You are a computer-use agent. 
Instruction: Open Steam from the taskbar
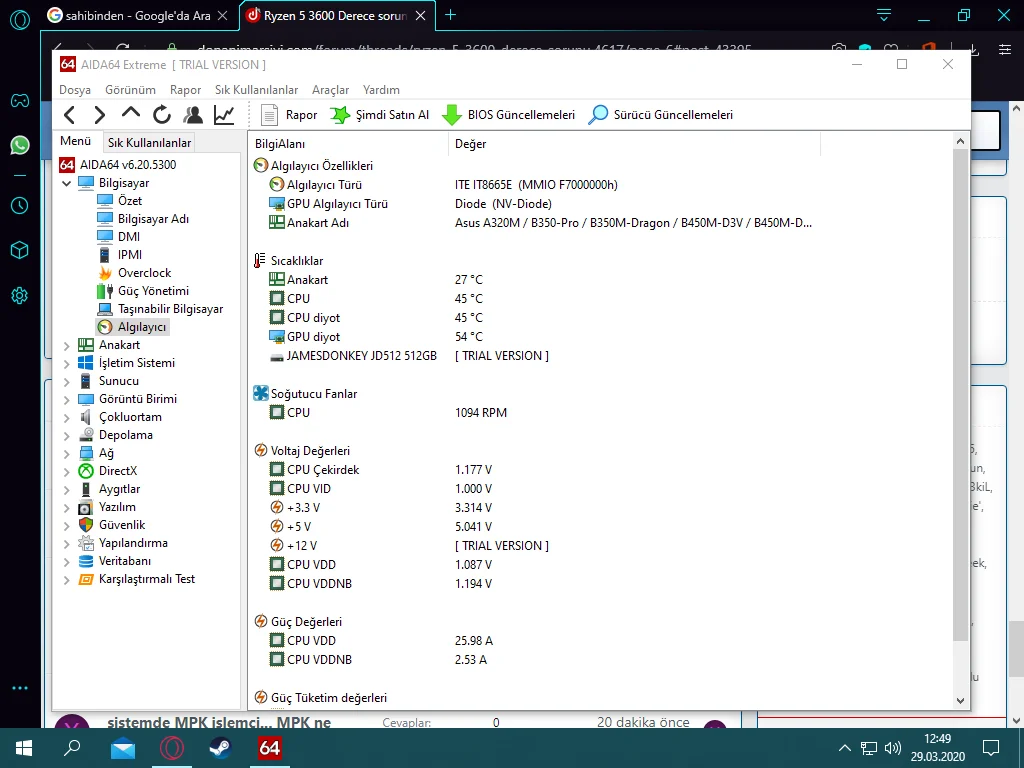click(x=220, y=748)
